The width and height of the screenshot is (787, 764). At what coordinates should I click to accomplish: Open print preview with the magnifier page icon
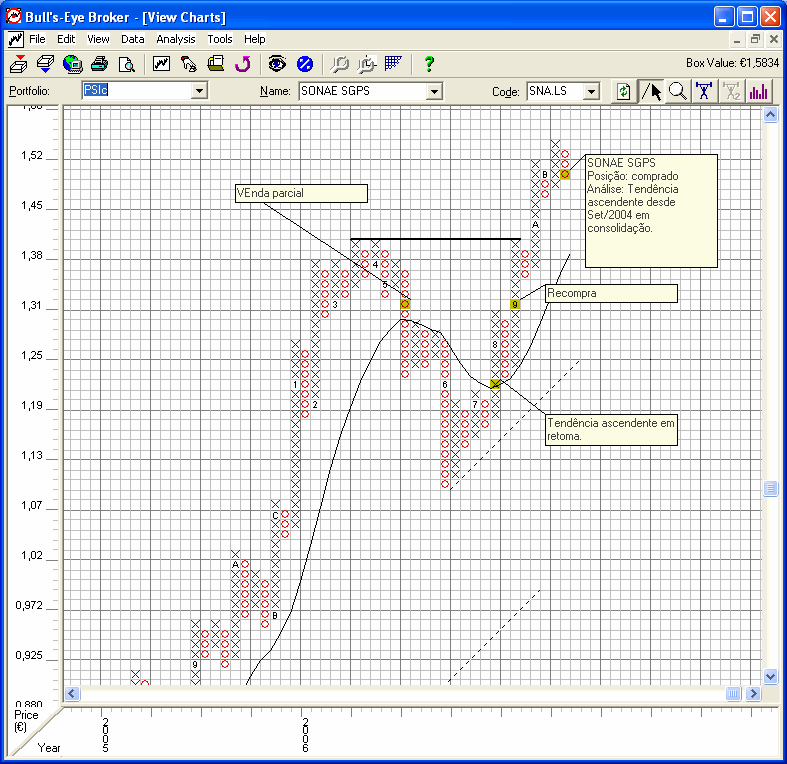[127, 64]
